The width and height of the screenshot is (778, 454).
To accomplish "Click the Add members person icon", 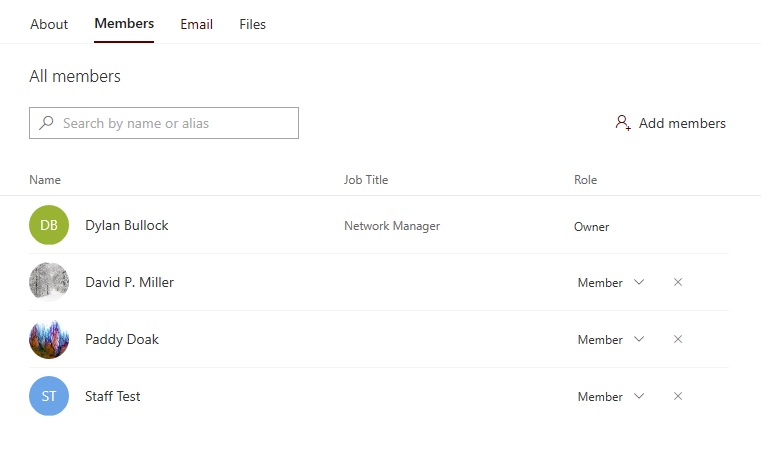I will [x=623, y=123].
